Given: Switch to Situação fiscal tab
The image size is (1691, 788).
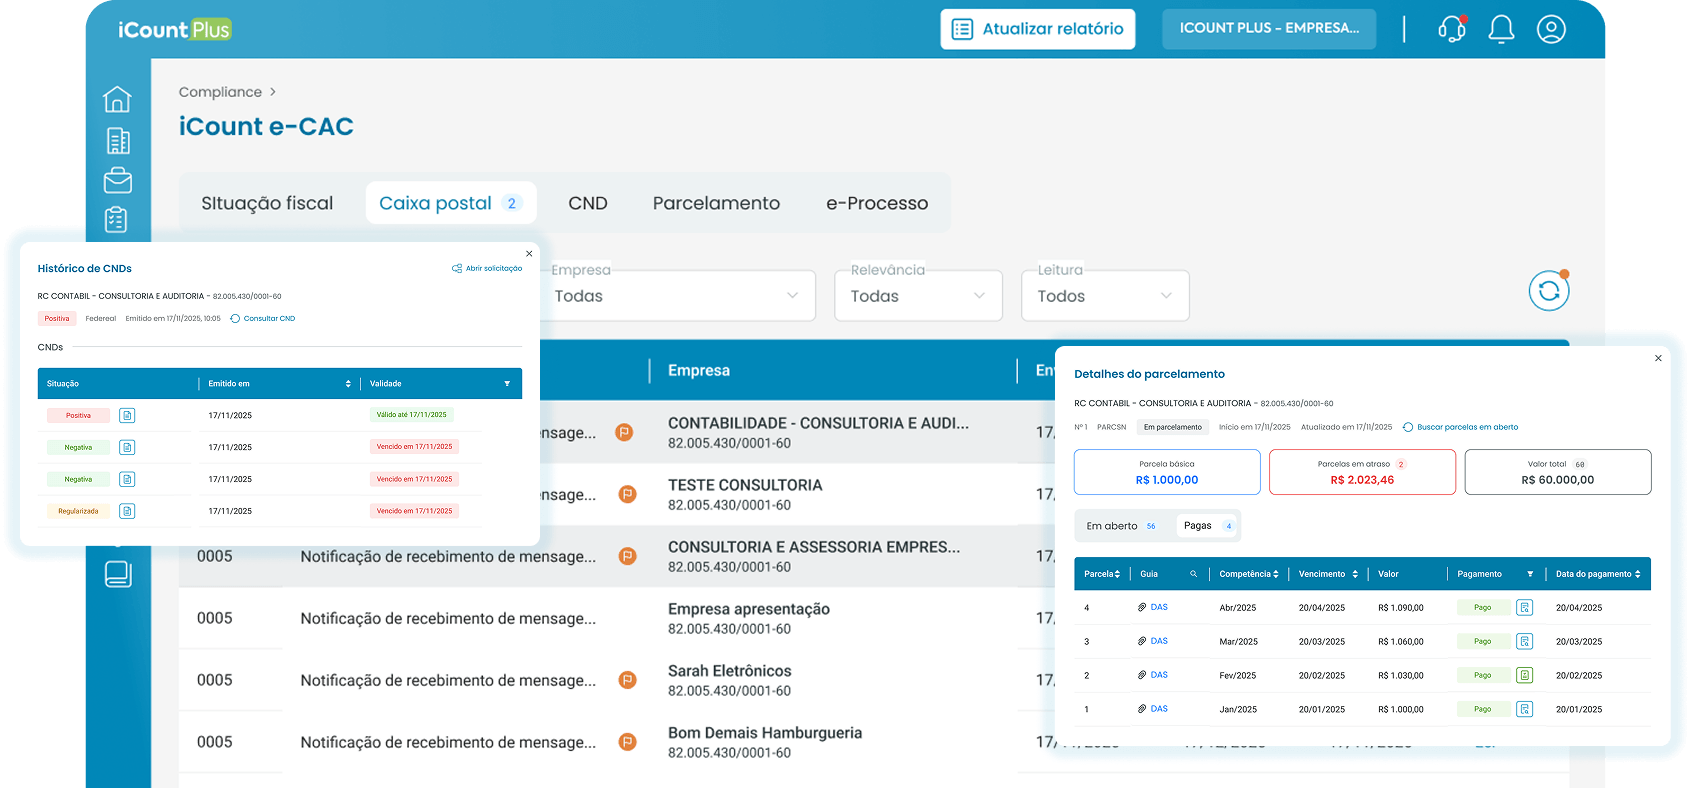Looking at the screenshot, I should [x=267, y=203].
